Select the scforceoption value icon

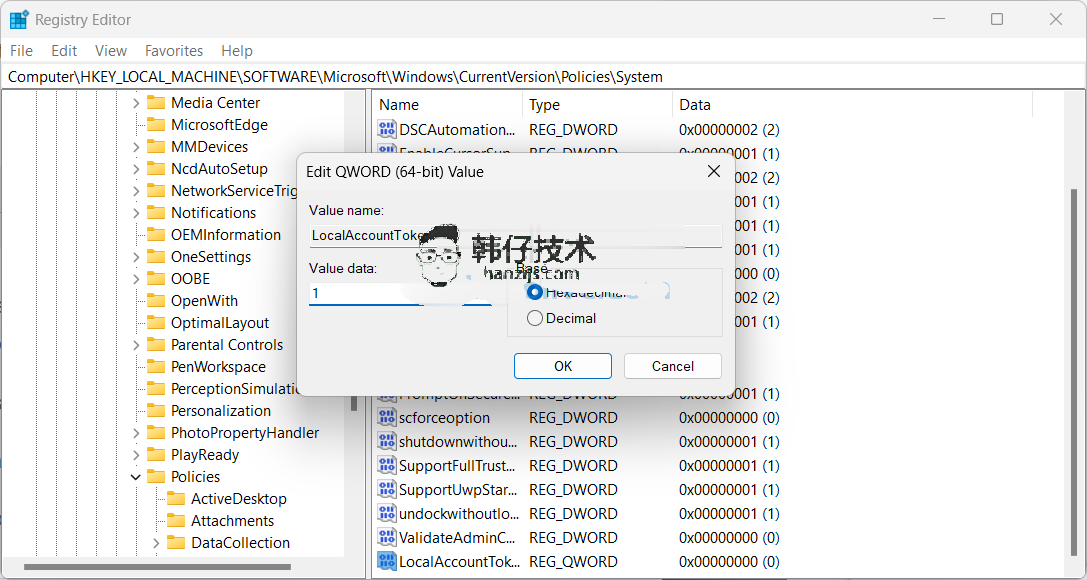point(386,418)
